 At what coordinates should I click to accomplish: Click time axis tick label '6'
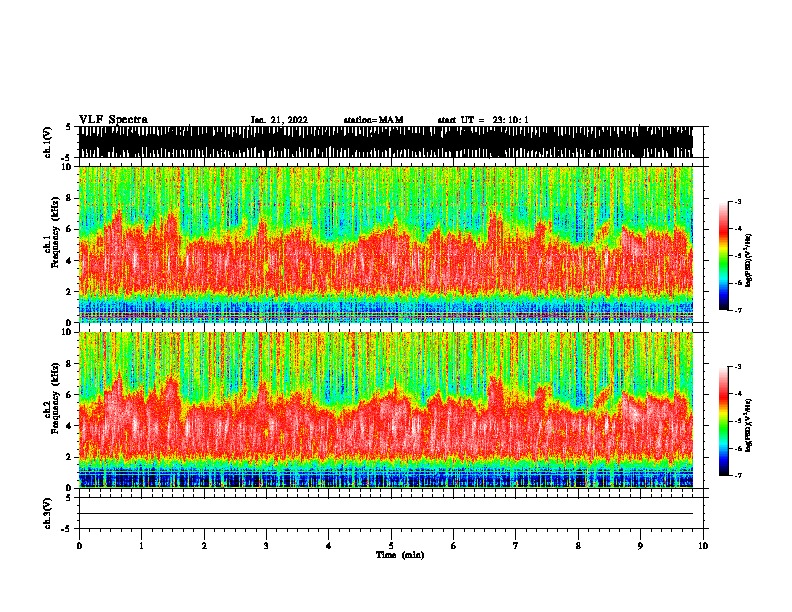(454, 546)
